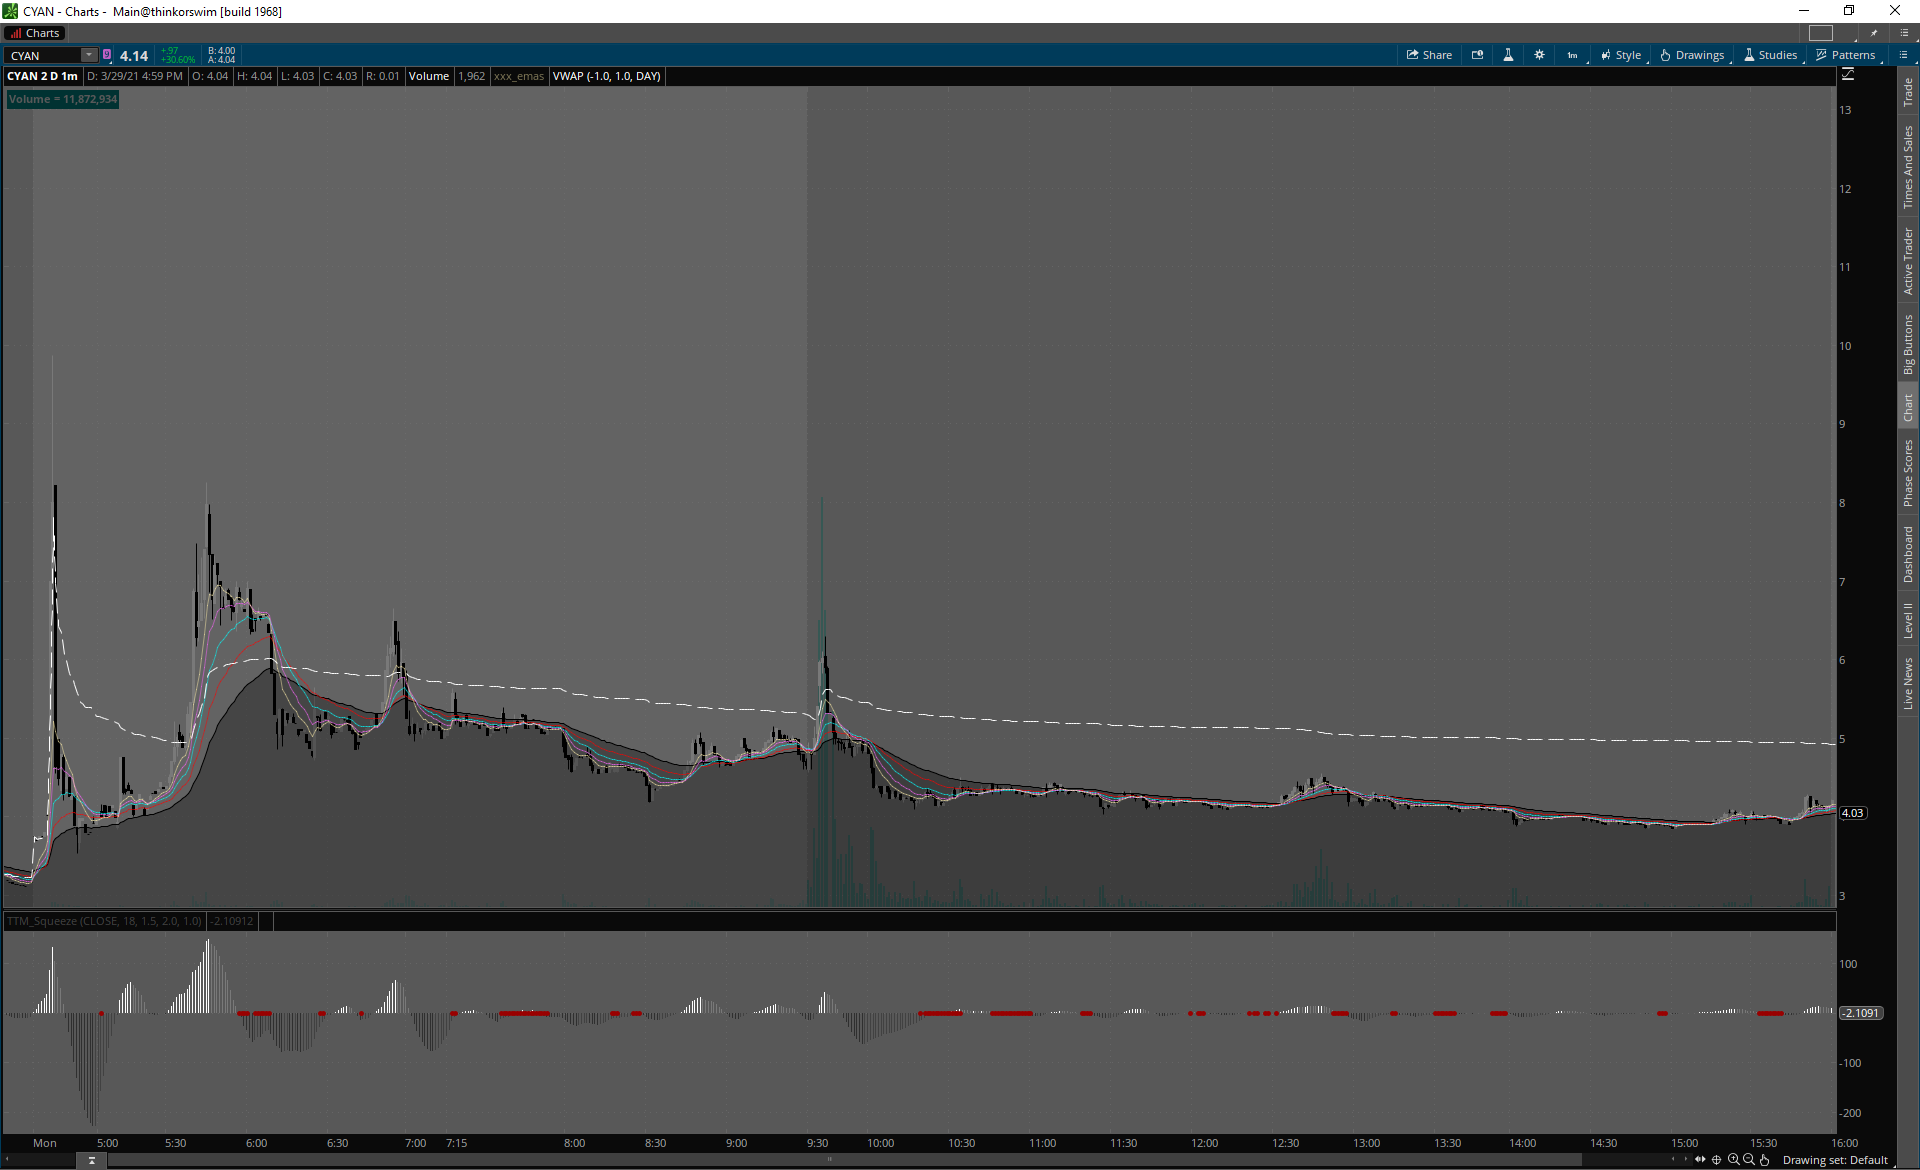
Task: Open chart settings gear icon
Action: [1539, 55]
